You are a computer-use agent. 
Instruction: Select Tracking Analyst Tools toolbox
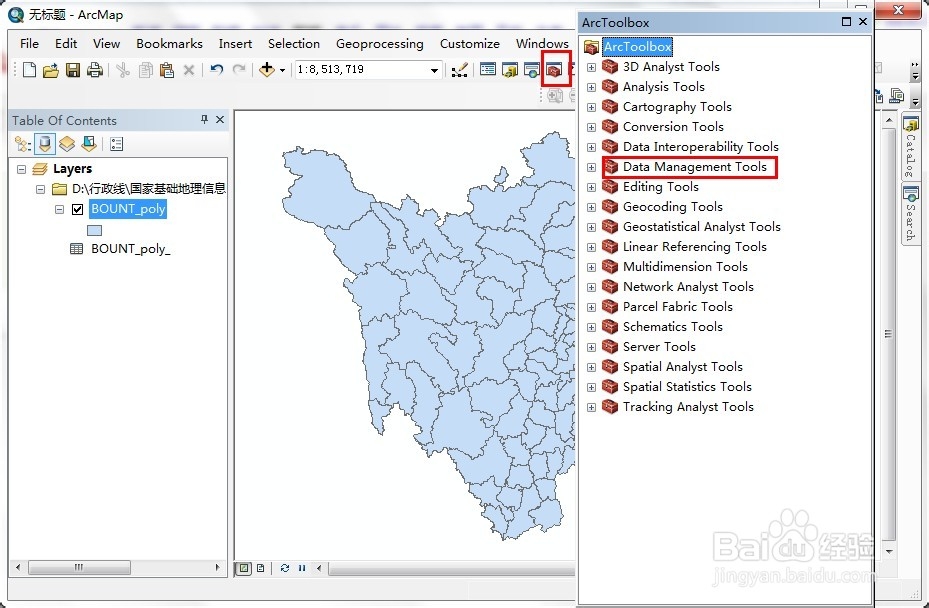(688, 407)
